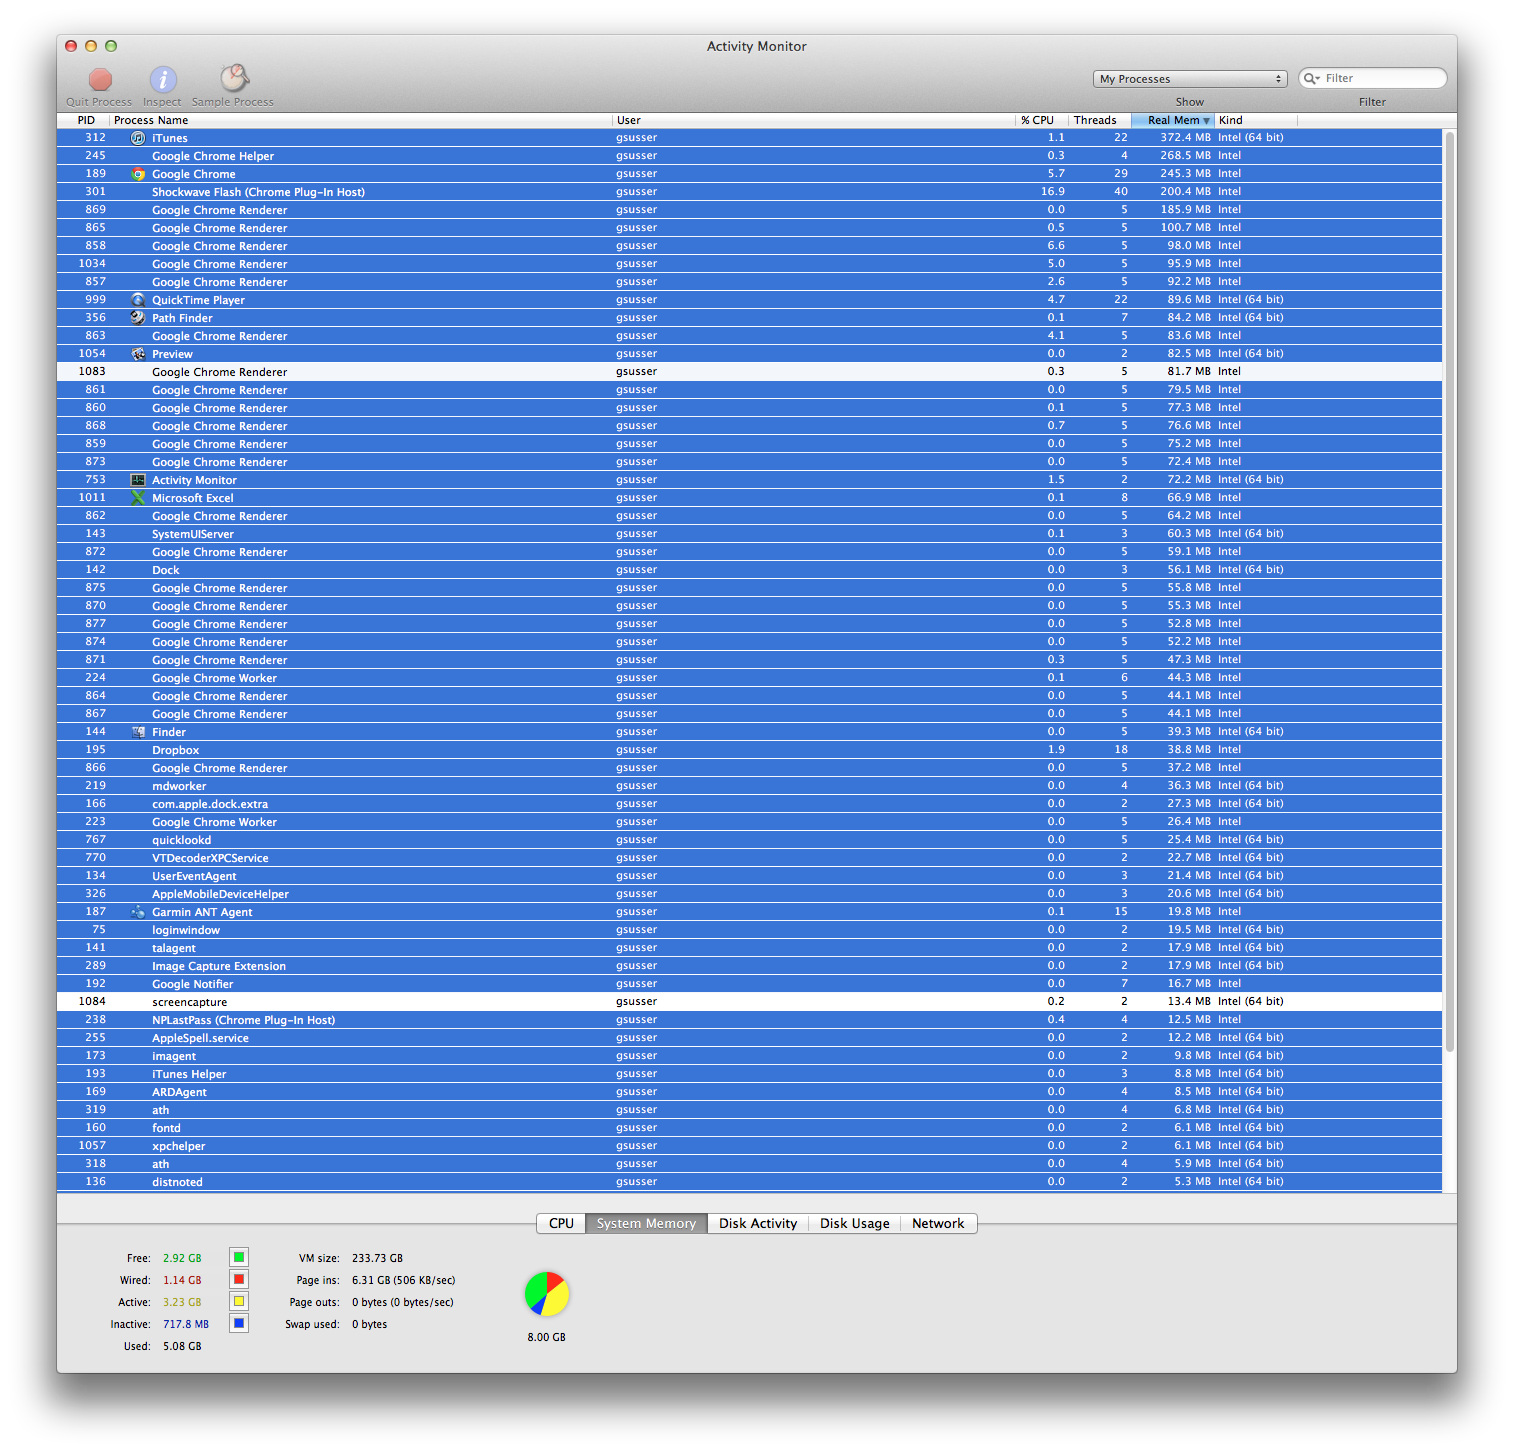Select the Garmin ANT Agent icon
Screen dimensions: 1514x1452
(138, 912)
